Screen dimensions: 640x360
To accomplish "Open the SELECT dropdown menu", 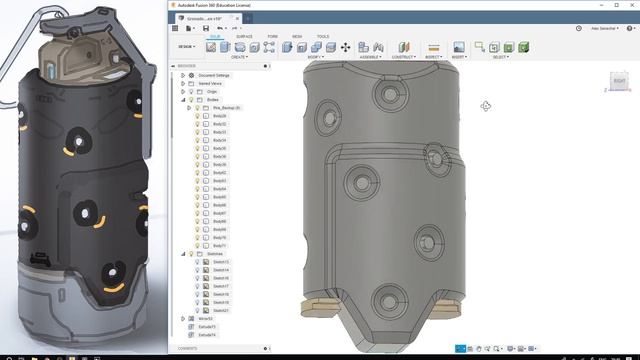I will [501, 57].
